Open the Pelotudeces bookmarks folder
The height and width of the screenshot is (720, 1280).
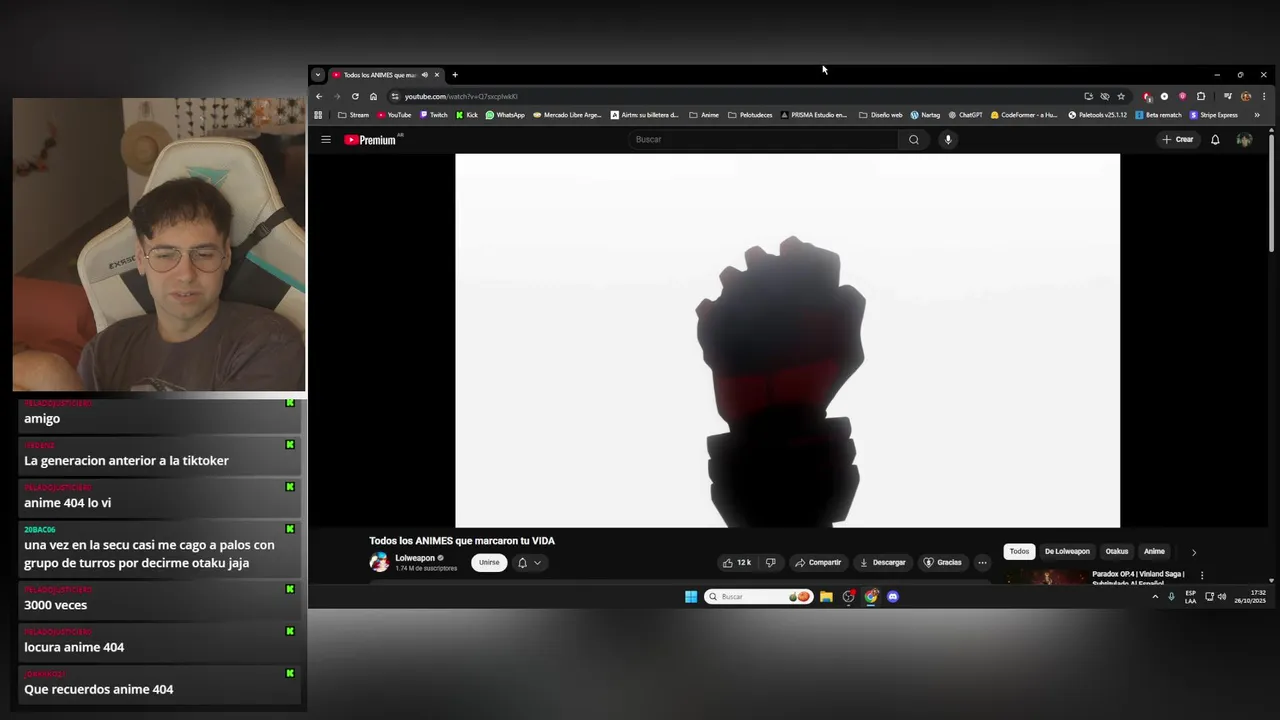point(750,115)
